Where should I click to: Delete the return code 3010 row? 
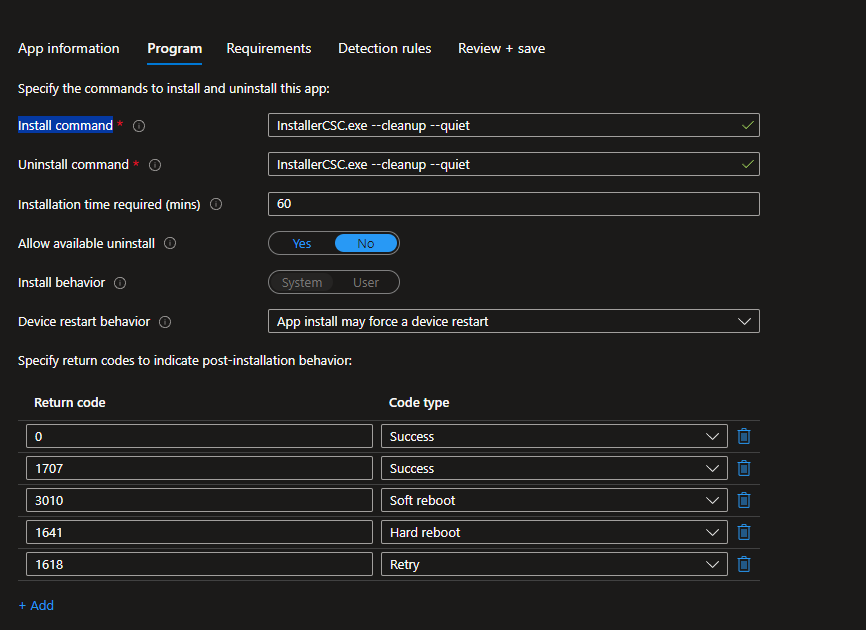coord(744,500)
